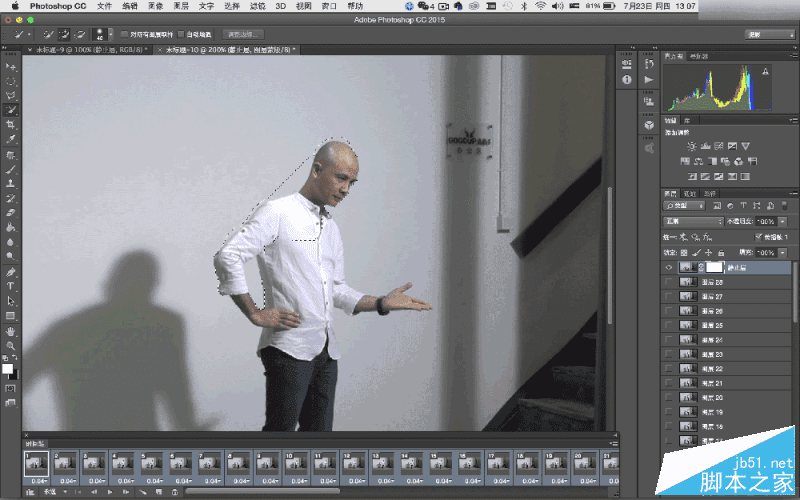Pick the Eyedropper tool
This screenshot has height=500, width=800.
(x=10, y=139)
